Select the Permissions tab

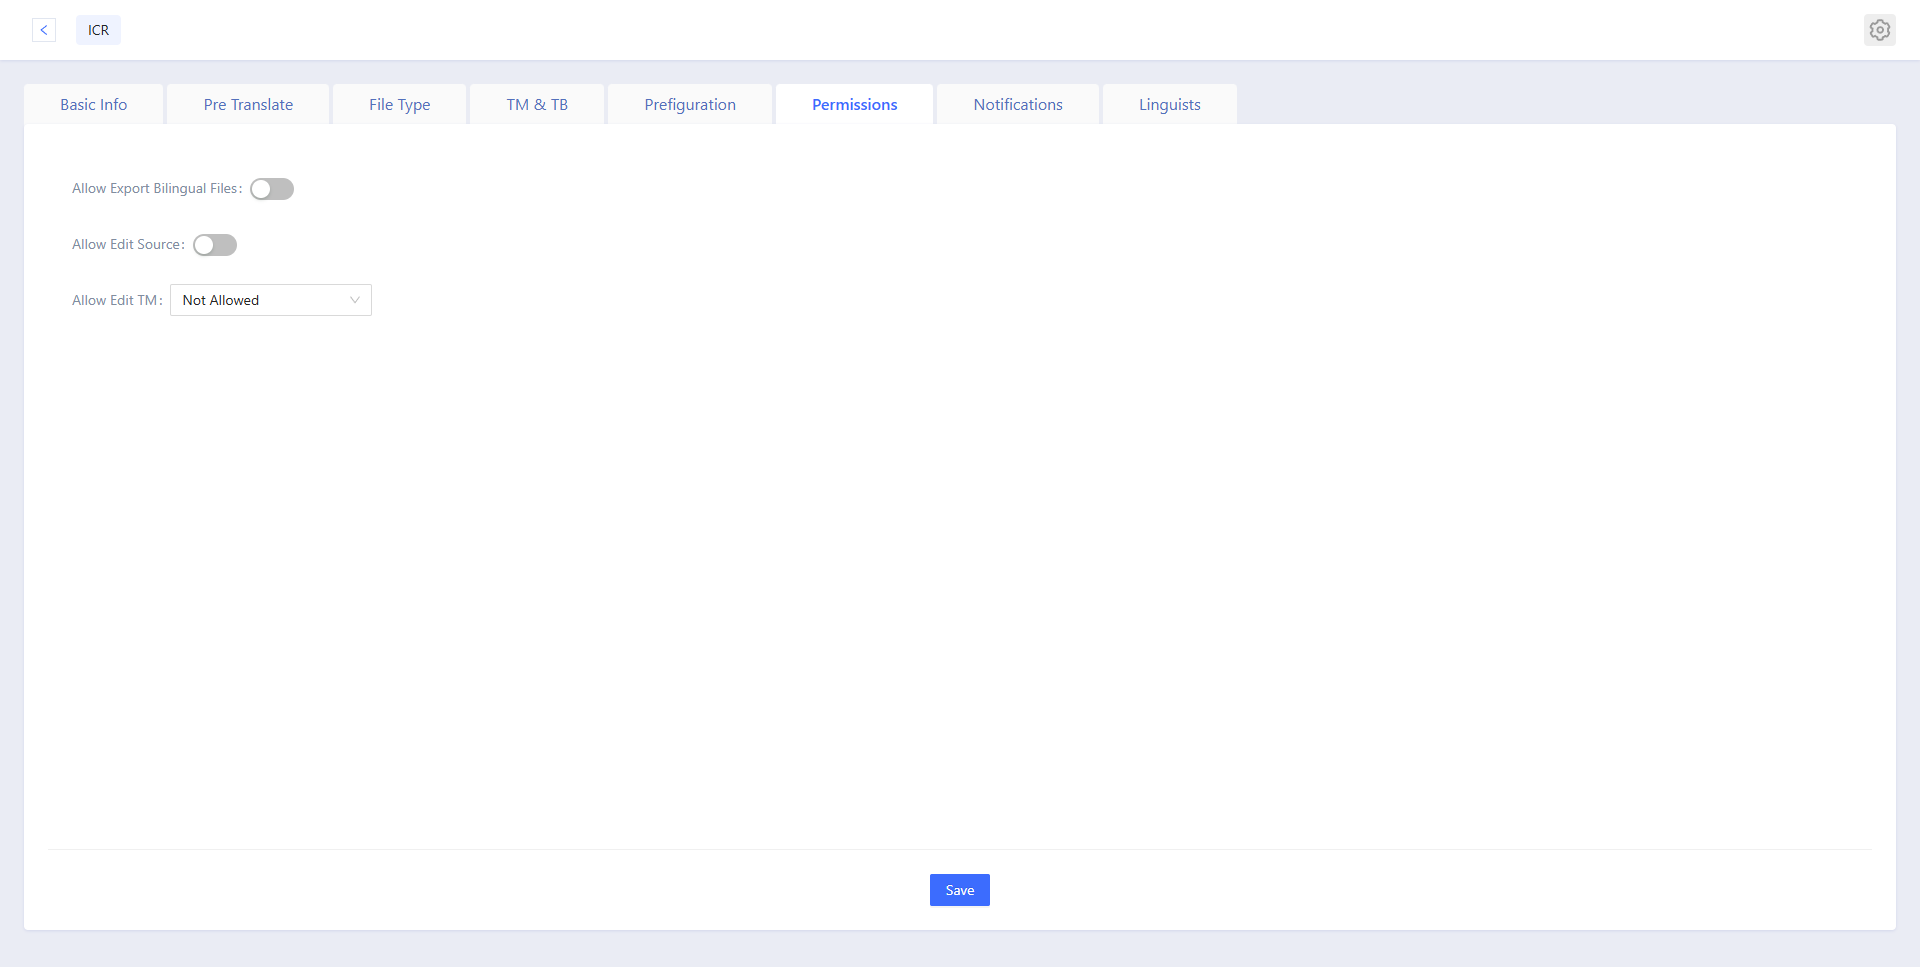tap(855, 104)
